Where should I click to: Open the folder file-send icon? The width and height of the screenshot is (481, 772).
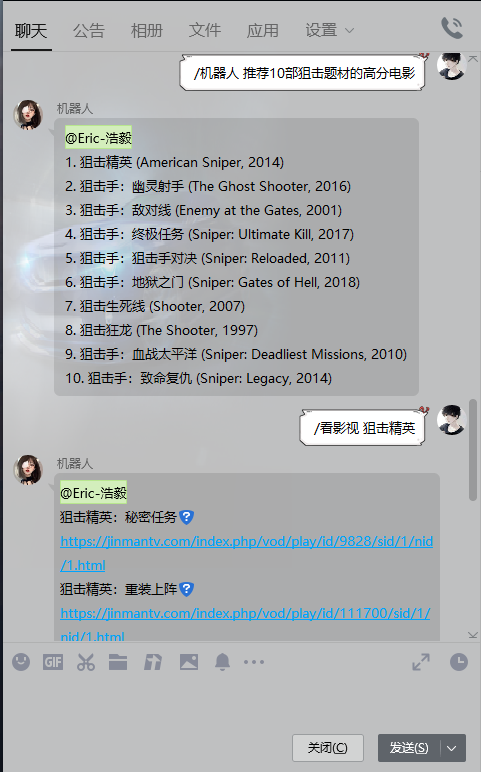point(118,662)
